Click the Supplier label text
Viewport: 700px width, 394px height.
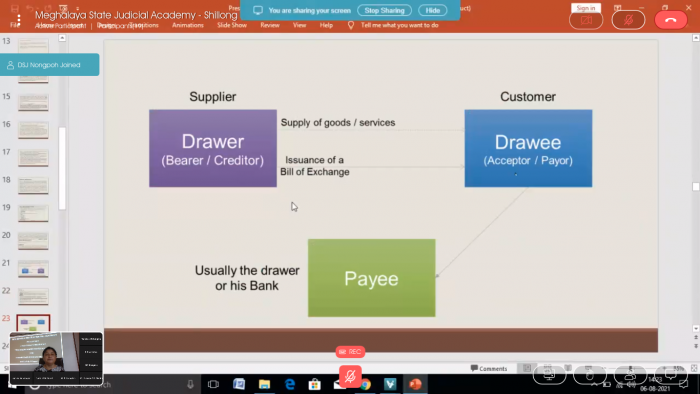pos(212,97)
